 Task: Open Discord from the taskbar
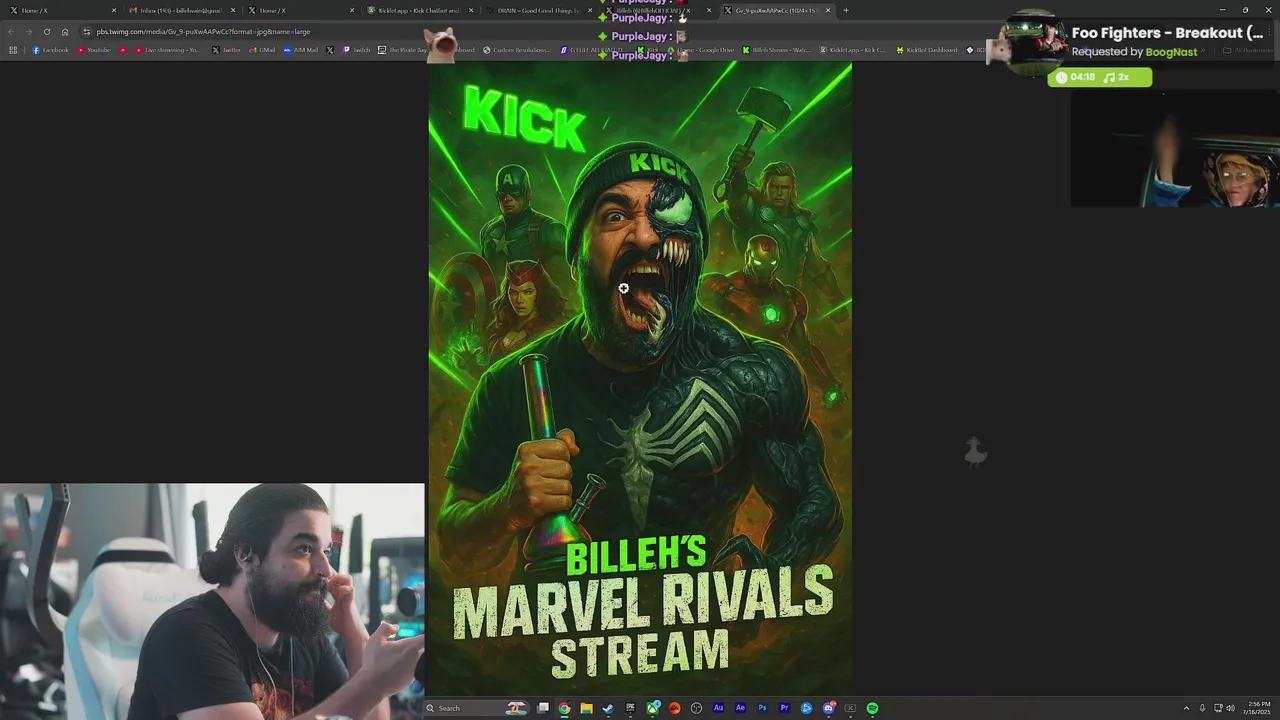pos(829,708)
